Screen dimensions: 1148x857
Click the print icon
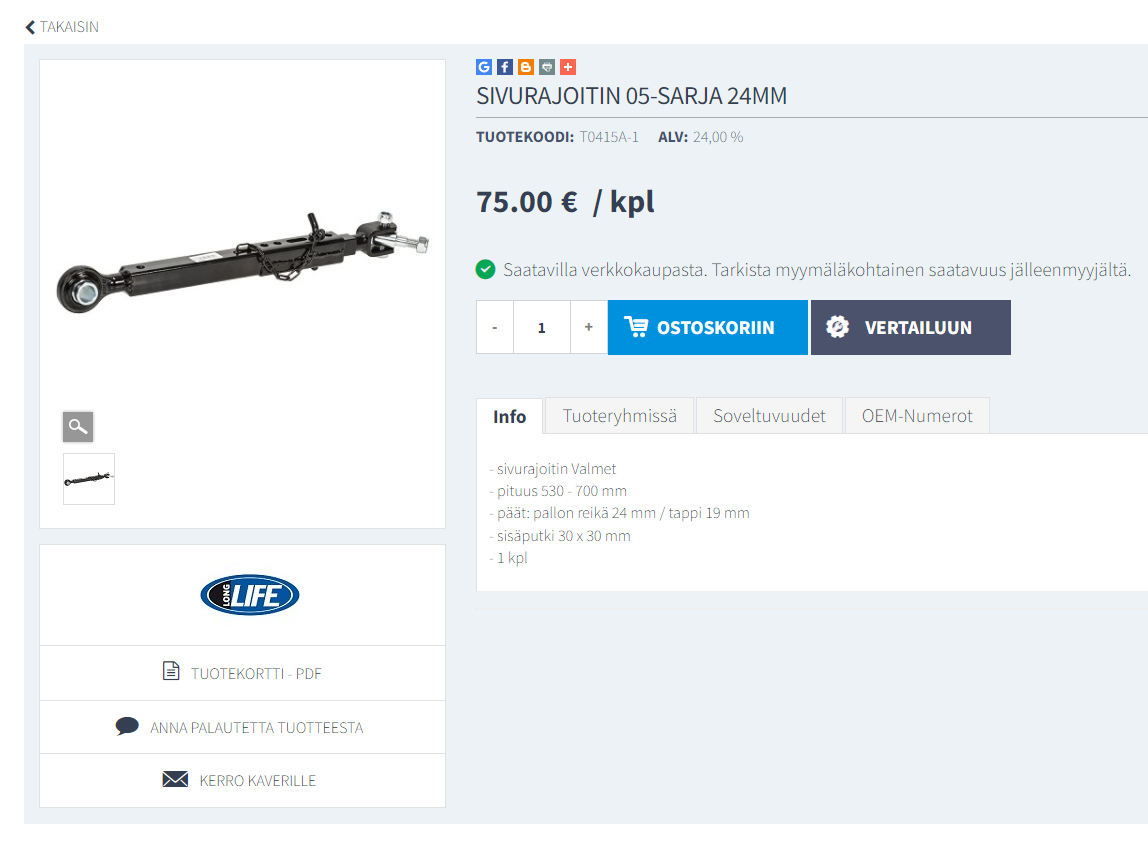pos(547,67)
